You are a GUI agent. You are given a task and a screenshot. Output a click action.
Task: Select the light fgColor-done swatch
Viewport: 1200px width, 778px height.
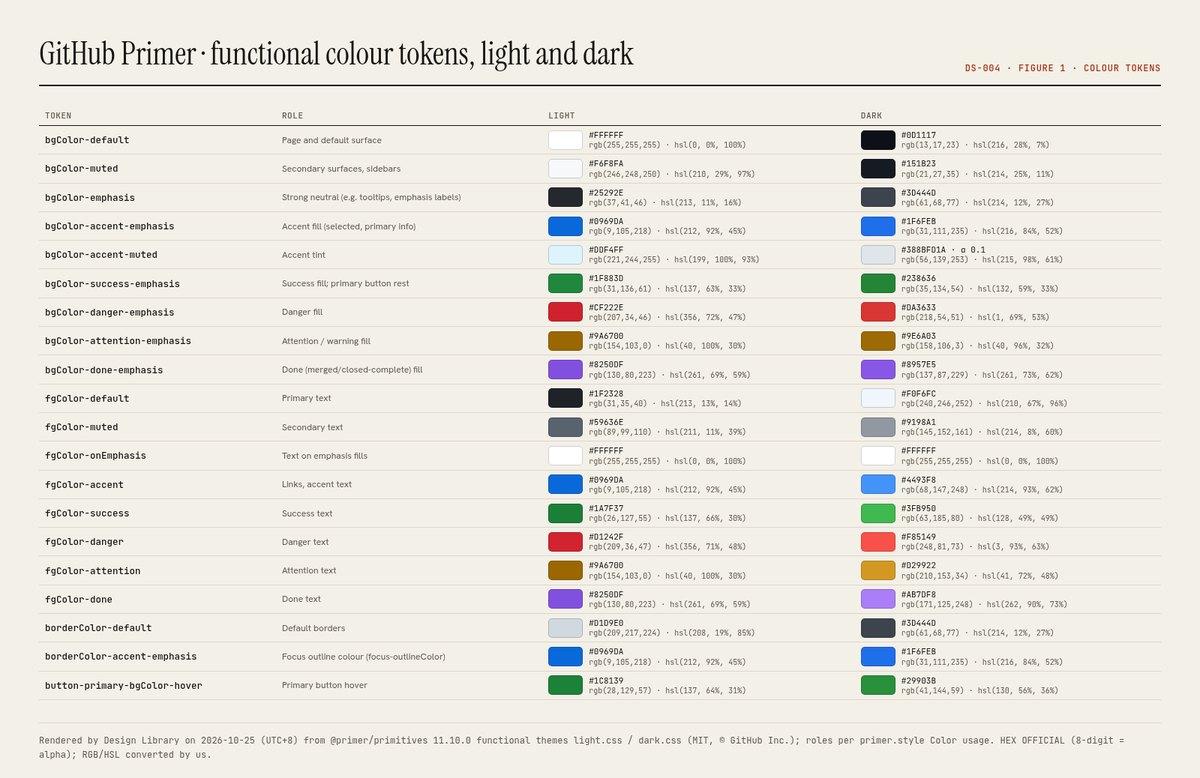pyautogui.click(x=565, y=599)
